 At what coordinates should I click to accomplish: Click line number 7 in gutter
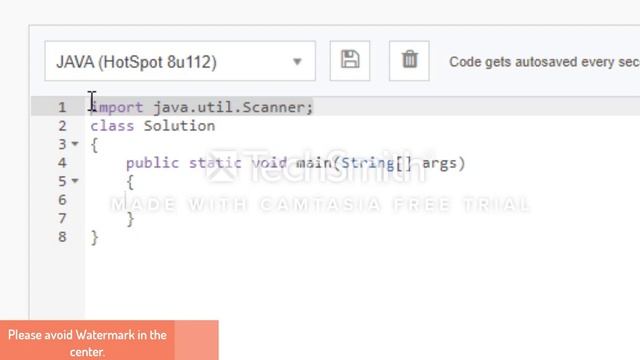click(x=62, y=218)
